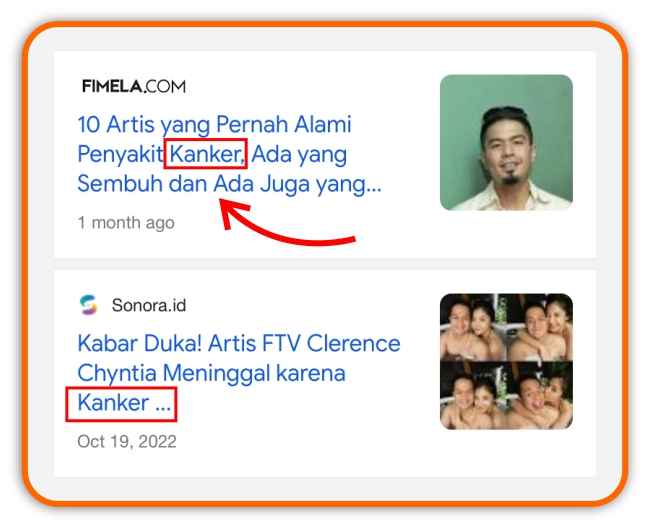Open top-right photo in Sonora collage thumbnail
650x528 pixels.
(x=538, y=327)
